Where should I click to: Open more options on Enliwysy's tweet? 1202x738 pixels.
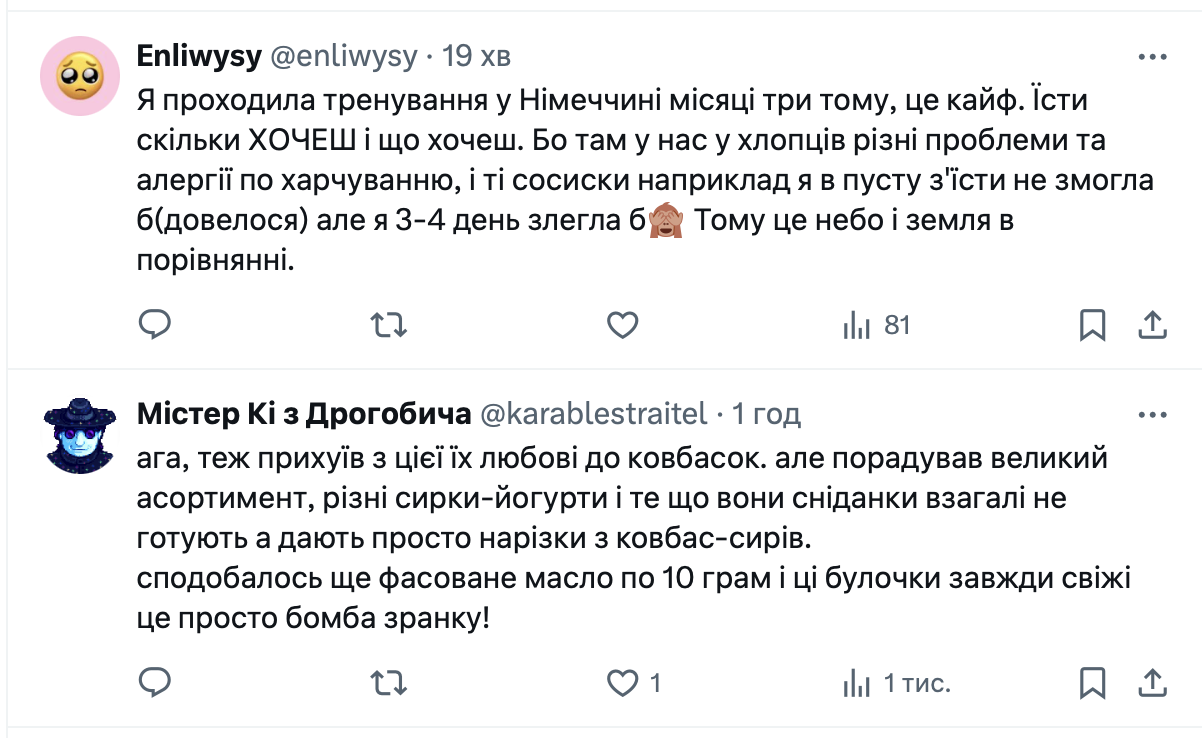[x=1151, y=56]
